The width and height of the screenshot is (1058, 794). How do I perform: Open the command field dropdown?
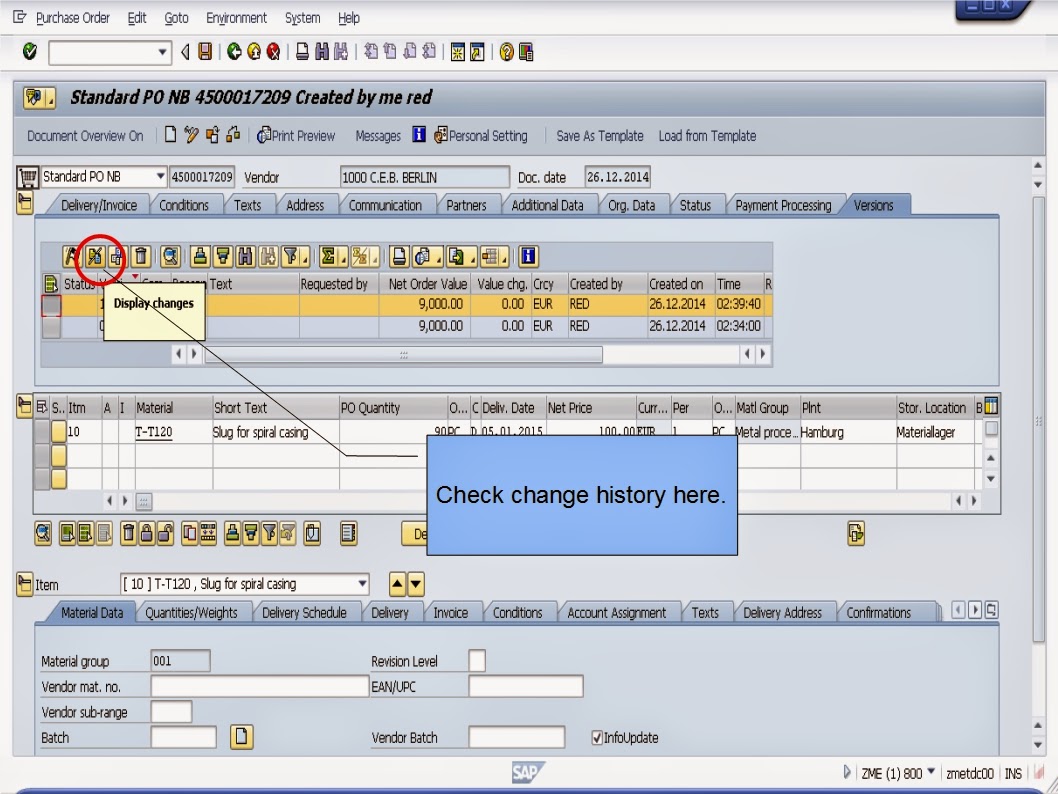[162, 52]
